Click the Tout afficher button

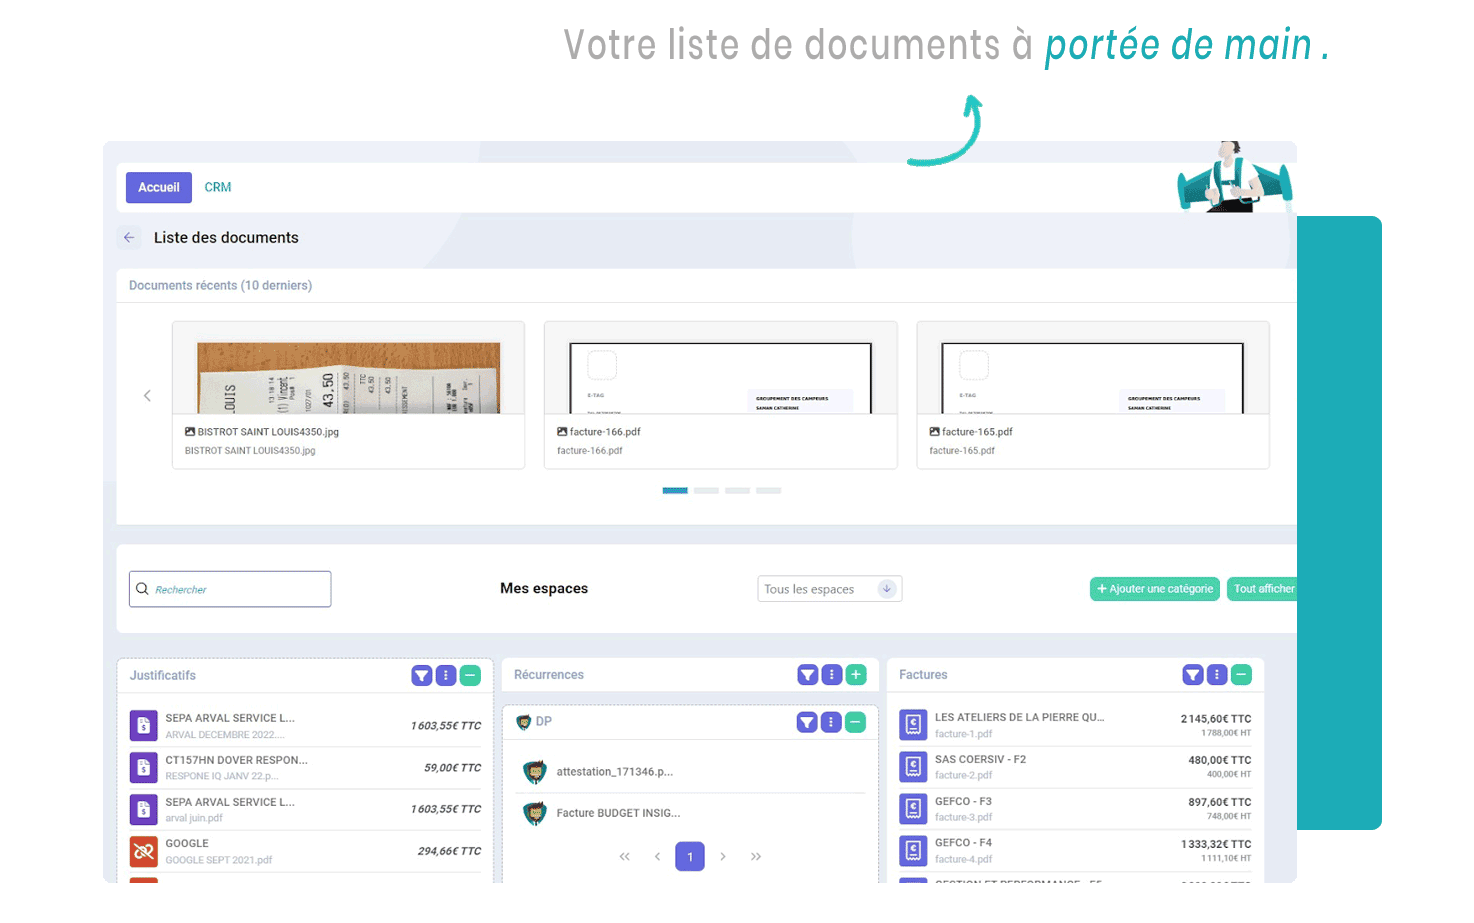[x=1263, y=589]
